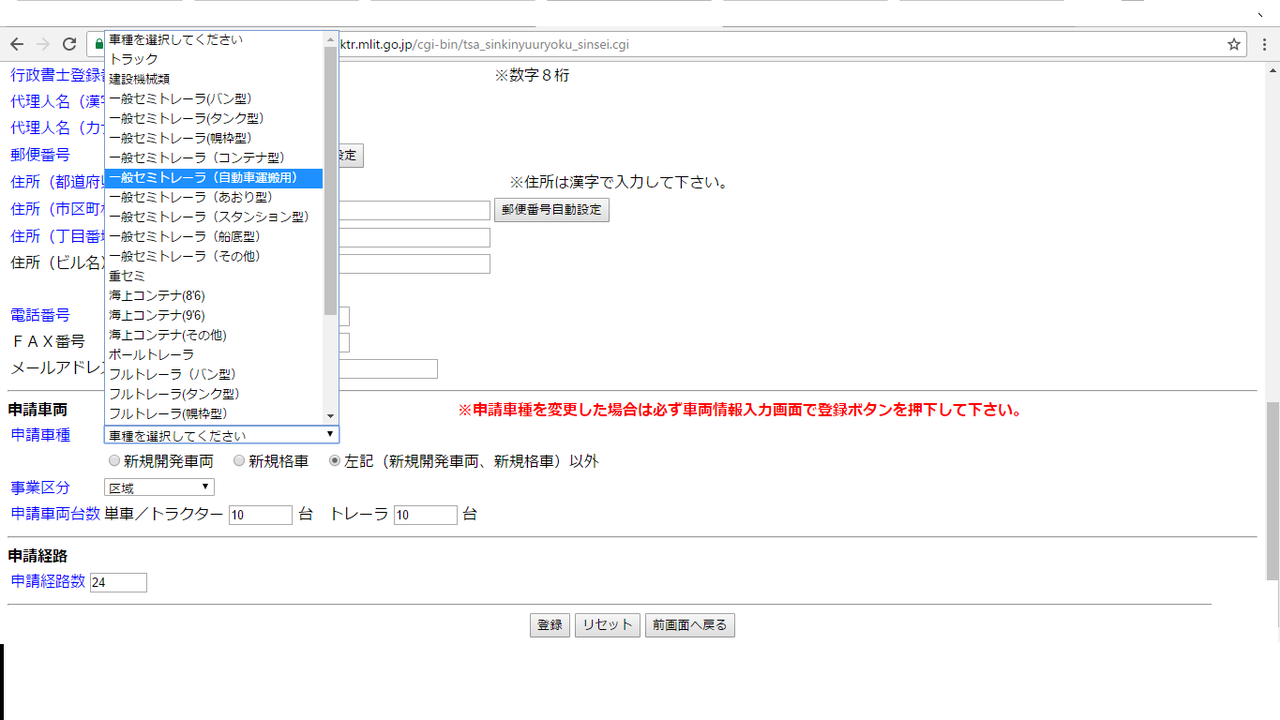Collapse the 申請車種 dropdown arrow
The height and width of the screenshot is (720, 1280).
click(x=329, y=435)
